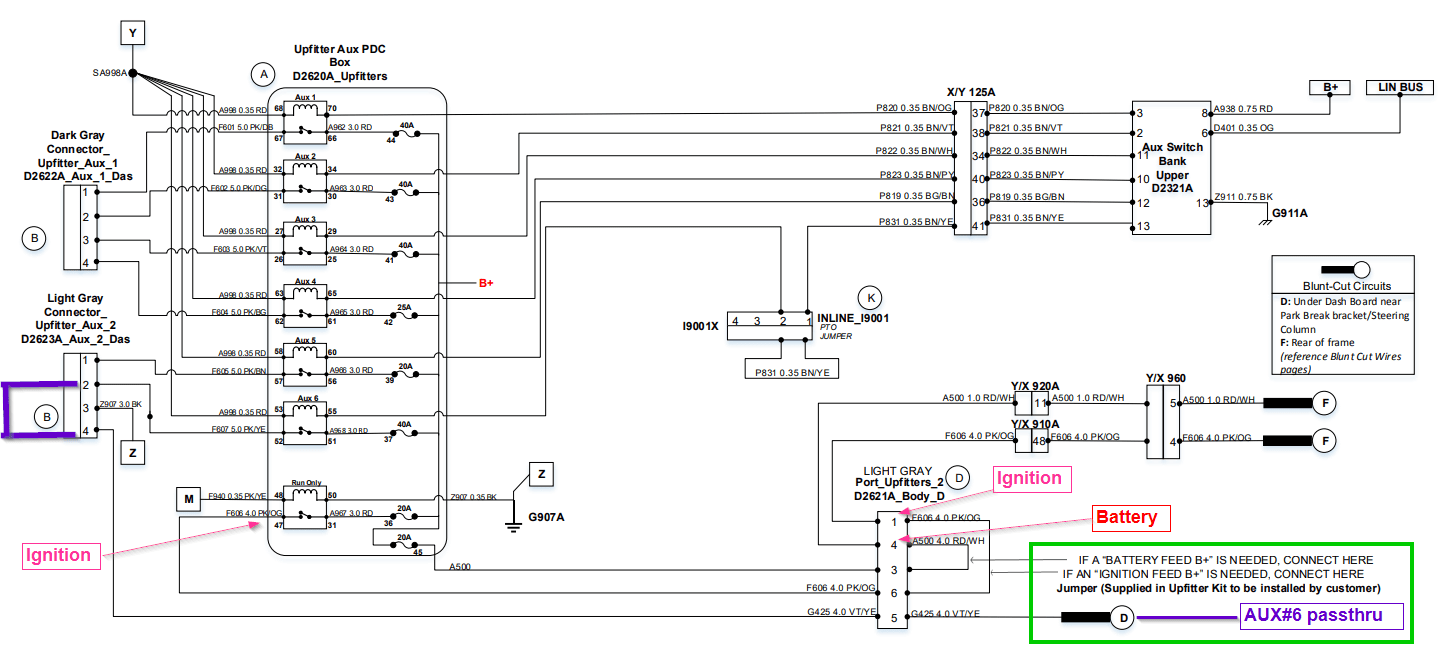Select the Z911 0.75 BK wire label

click(1243, 198)
